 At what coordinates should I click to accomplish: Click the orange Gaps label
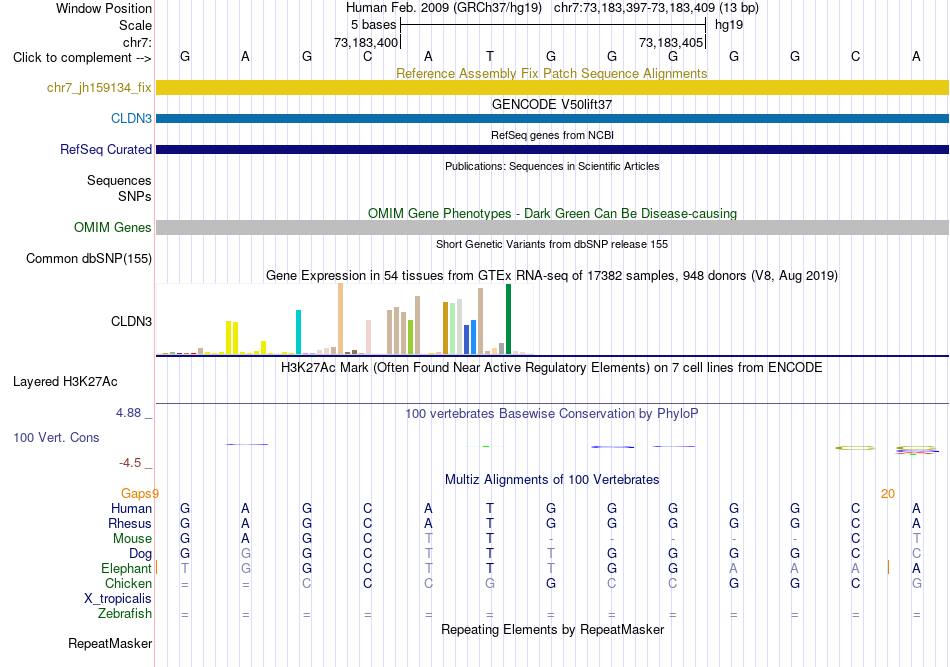pyautogui.click(x=136, y=493)
